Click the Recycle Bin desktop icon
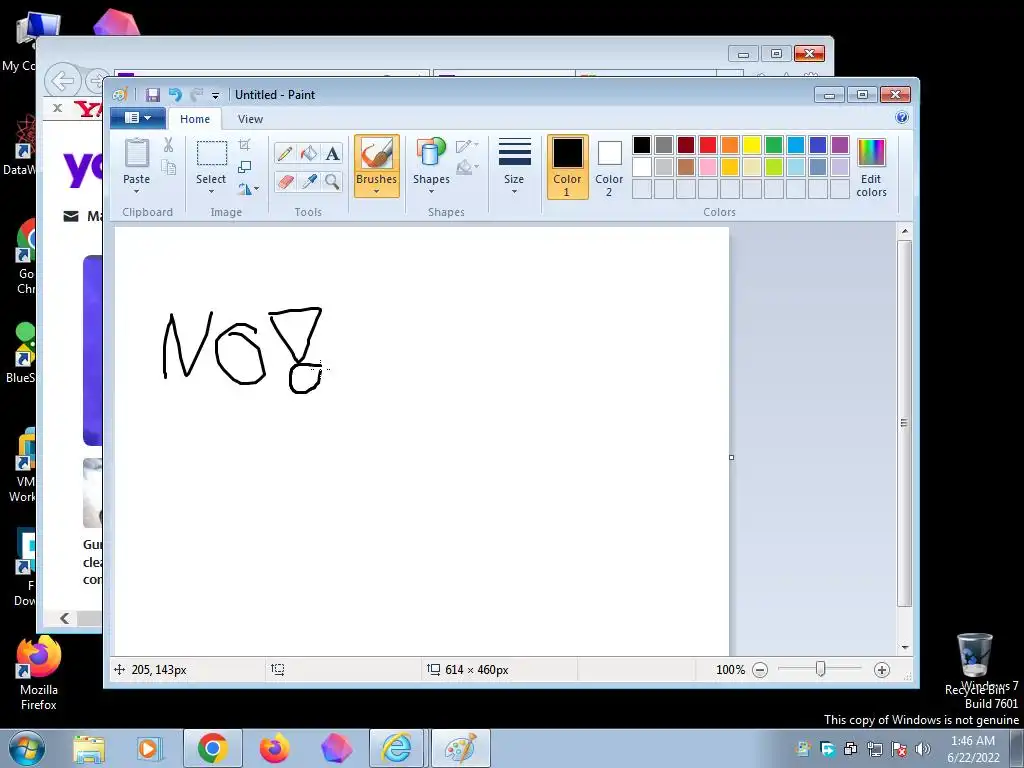 pyautogui.click(x=976, y=664)
